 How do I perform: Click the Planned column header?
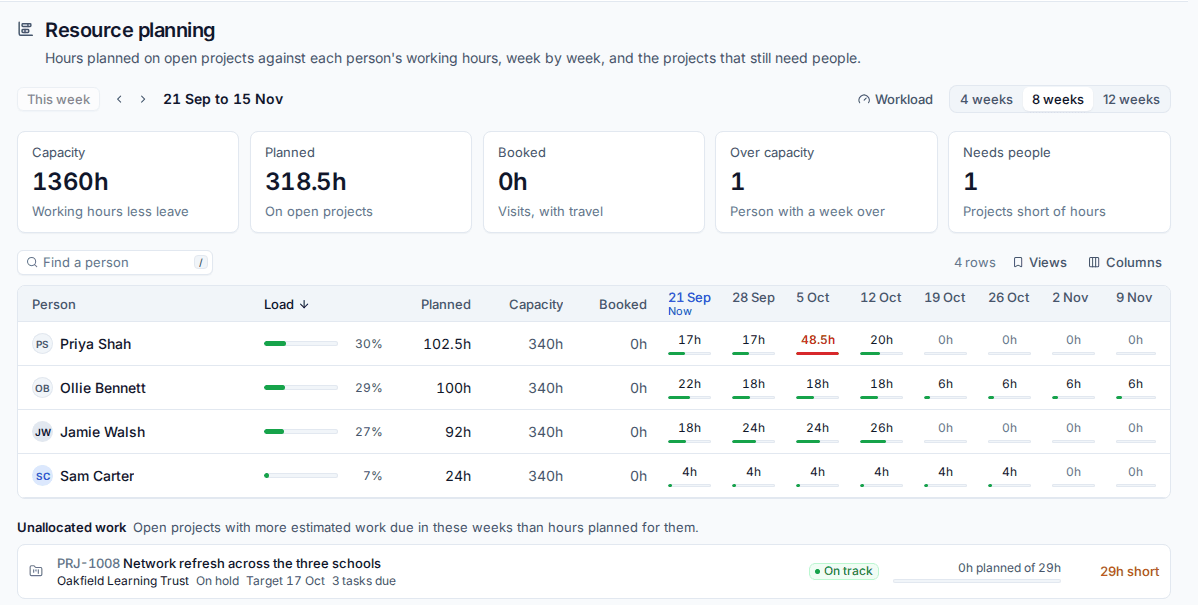pos(445,304)
